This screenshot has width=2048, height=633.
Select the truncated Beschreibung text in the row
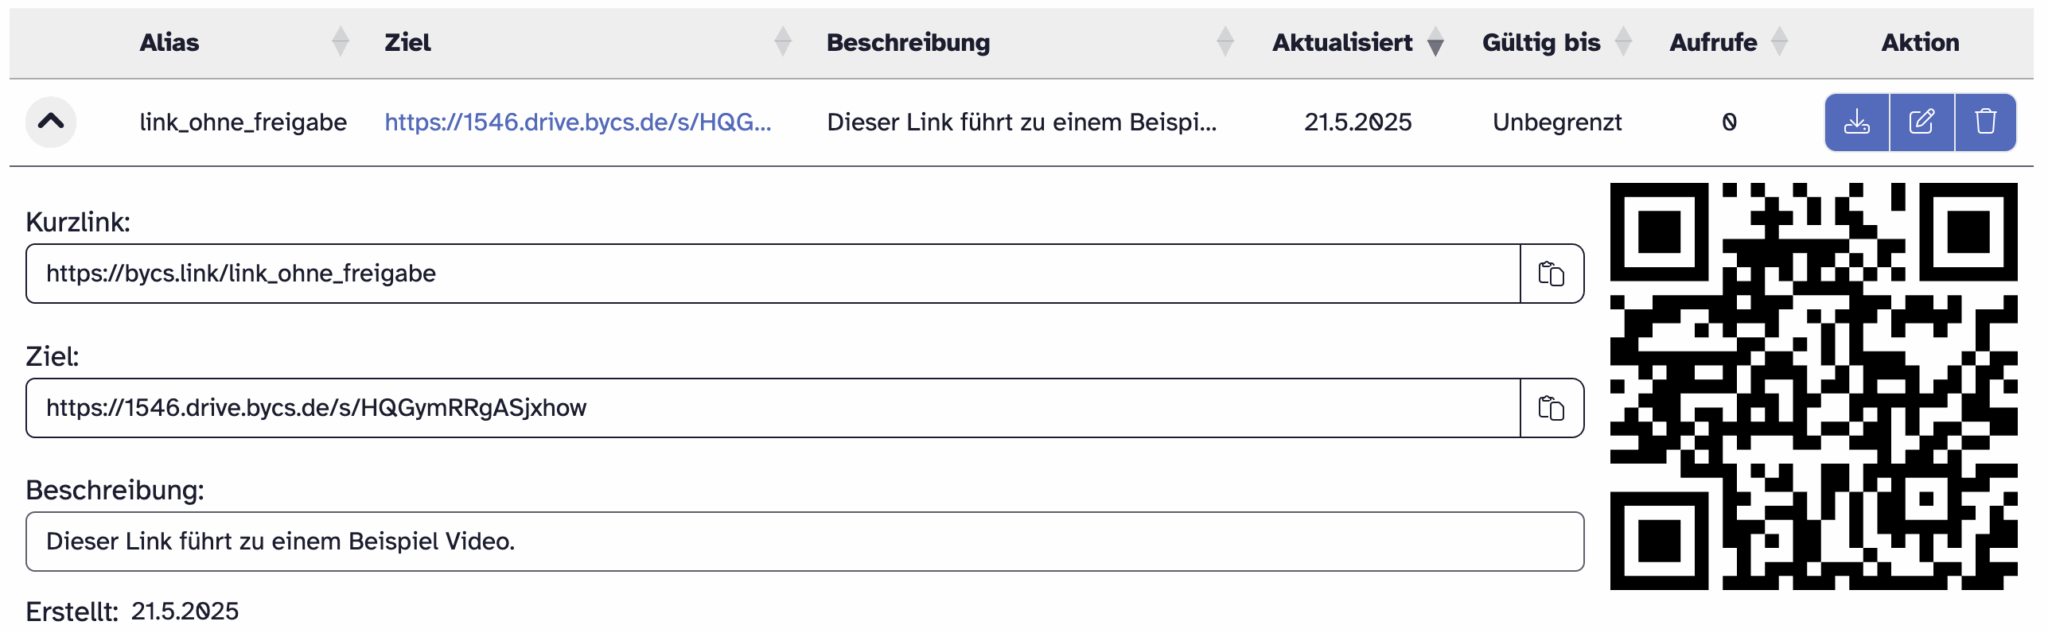[1022, 121]
